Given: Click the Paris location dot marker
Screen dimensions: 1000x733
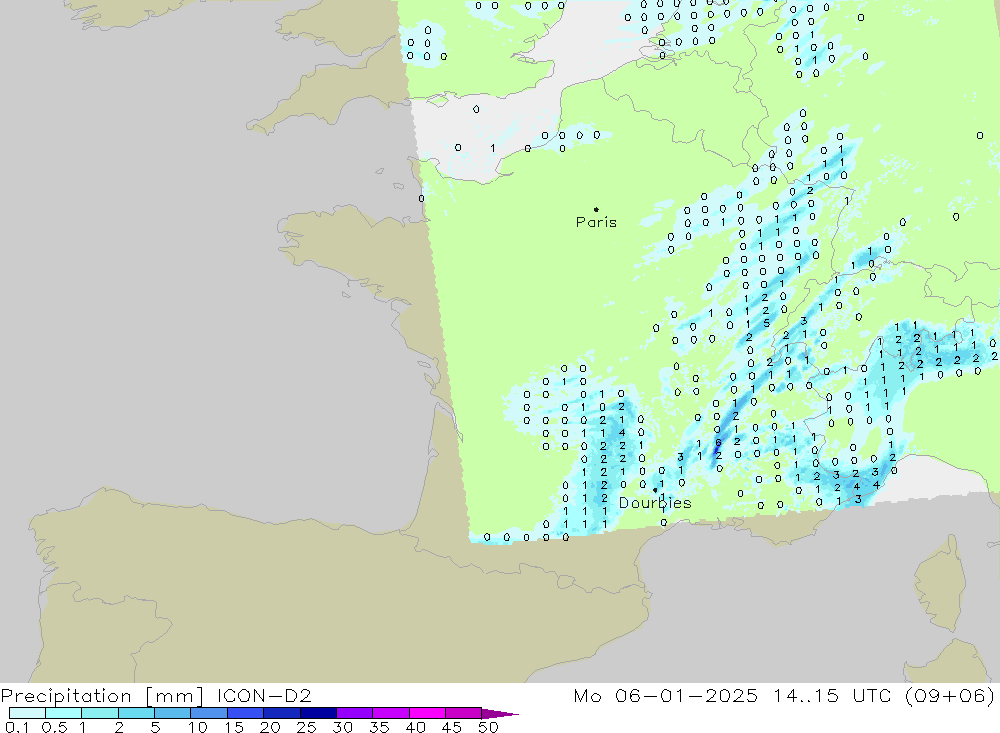Looking at the screenshot, I should point(596,209).
